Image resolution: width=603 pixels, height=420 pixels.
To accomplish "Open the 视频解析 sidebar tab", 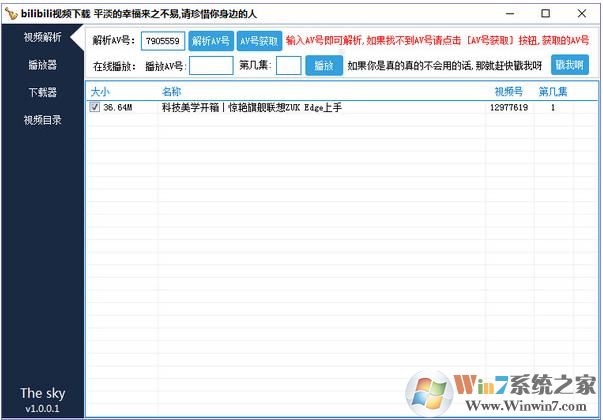I will (42, 37).
